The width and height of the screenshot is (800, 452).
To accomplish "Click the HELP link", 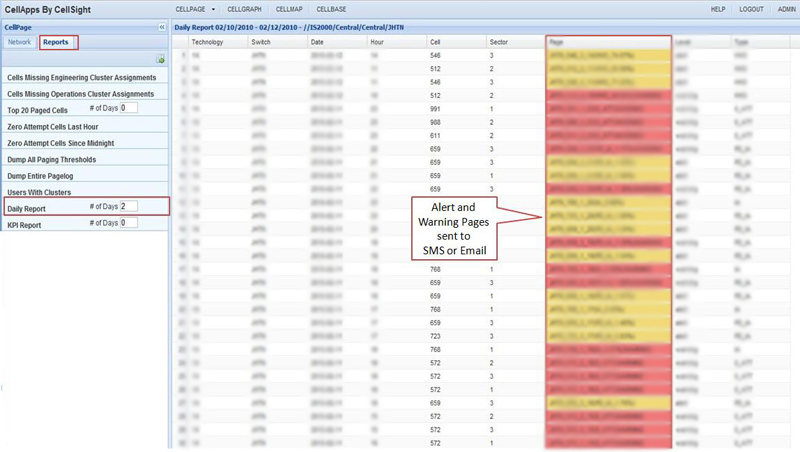I will point(717,9).
